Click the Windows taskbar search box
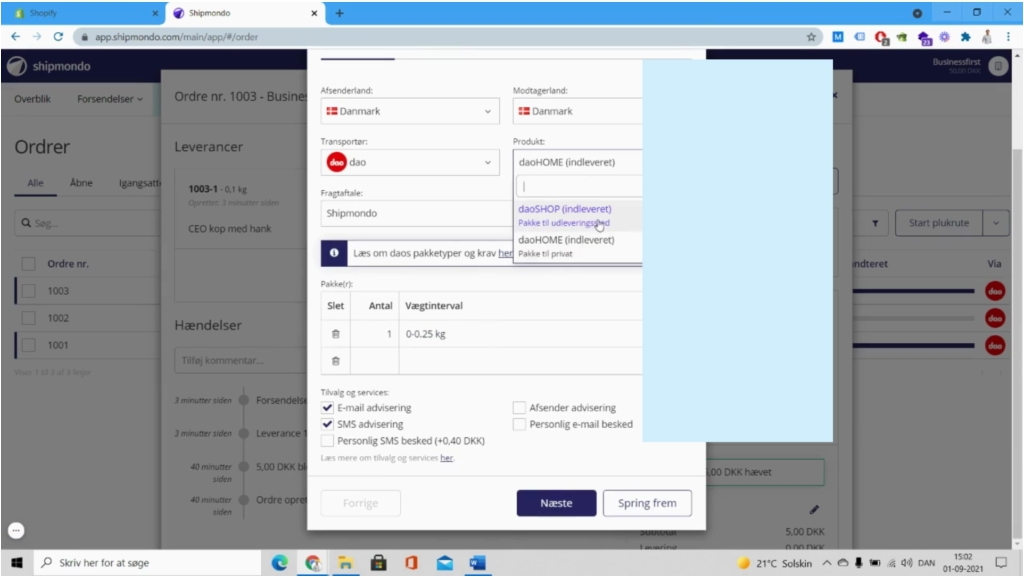The height and width of the screenshot is (577, 1024). click(x=147, y=563)
